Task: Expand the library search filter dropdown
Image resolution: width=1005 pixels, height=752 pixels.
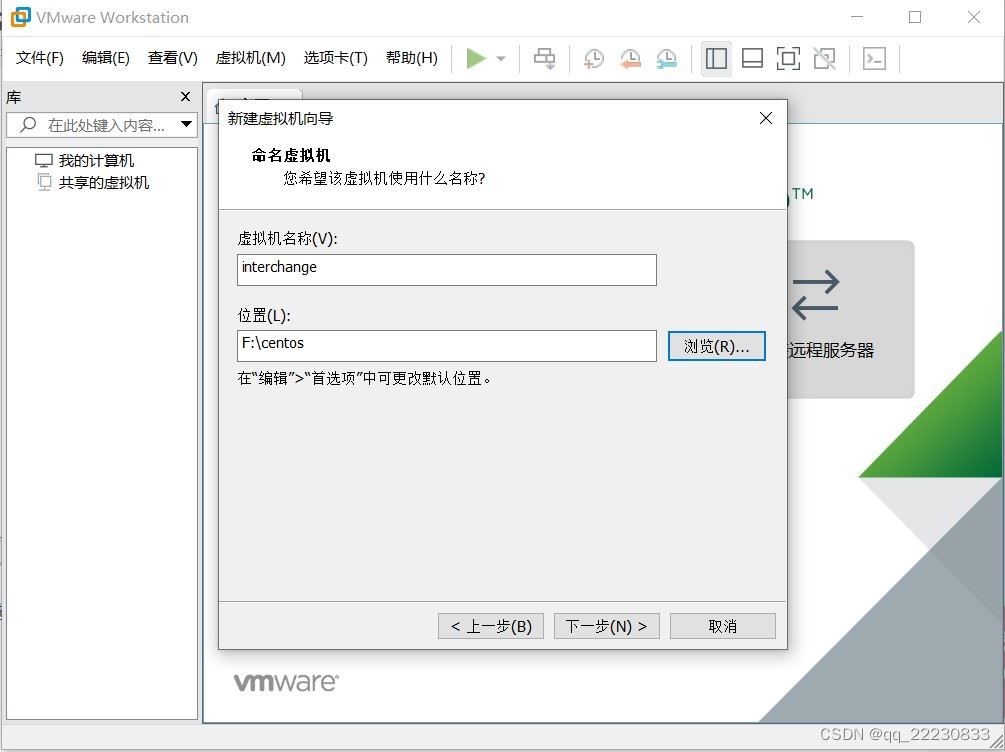Action: point(187,124)
